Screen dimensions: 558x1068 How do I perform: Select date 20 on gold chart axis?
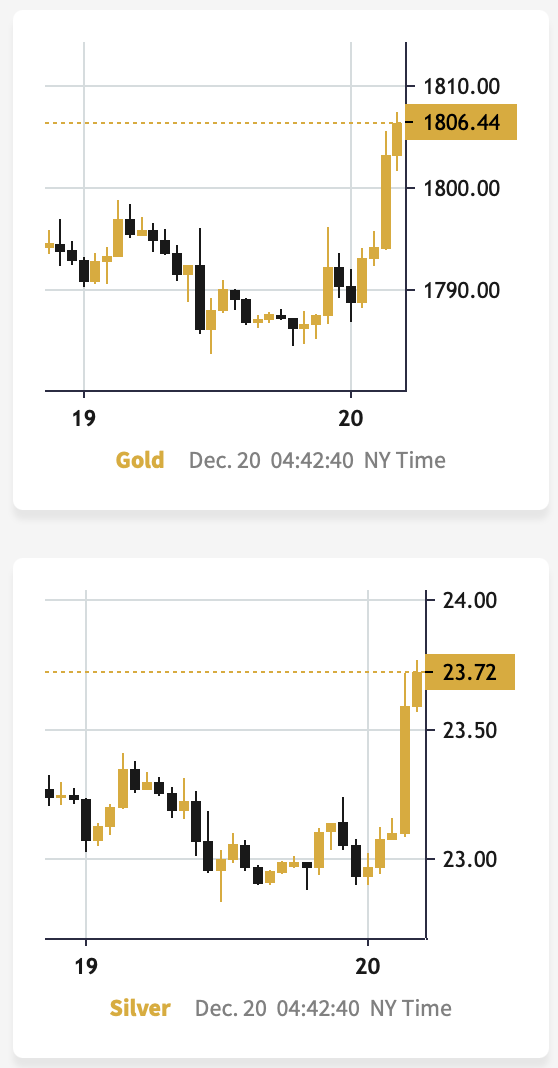[350, 418]
